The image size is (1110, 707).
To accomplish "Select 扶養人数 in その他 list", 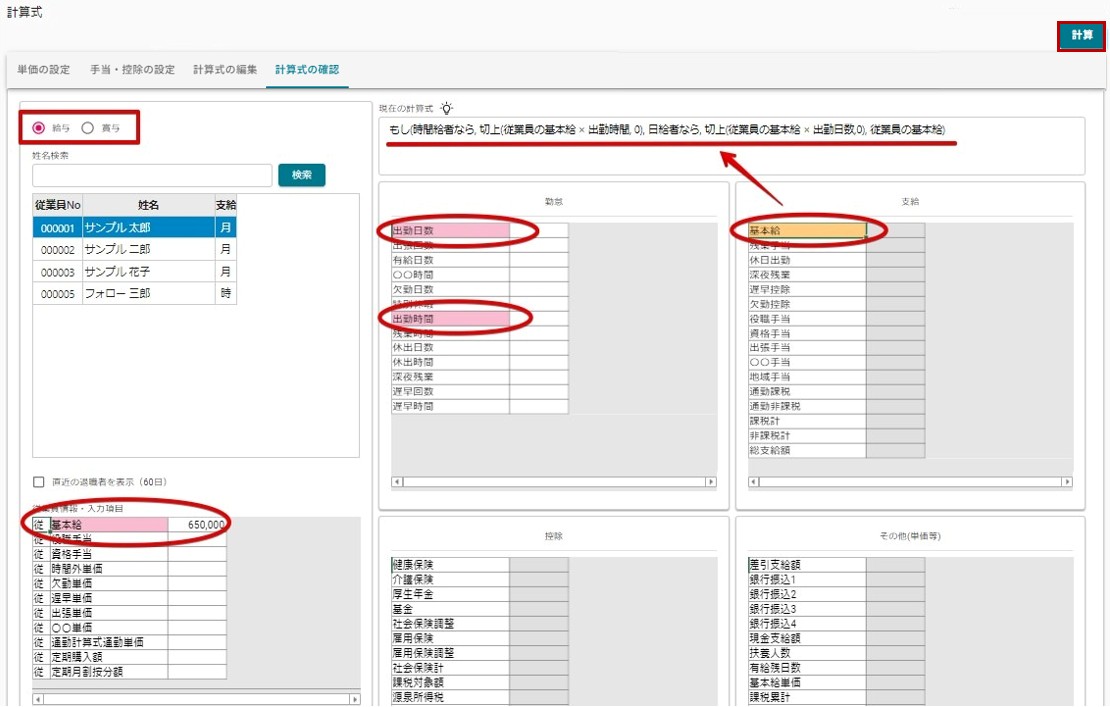I will tap(807, 653).
